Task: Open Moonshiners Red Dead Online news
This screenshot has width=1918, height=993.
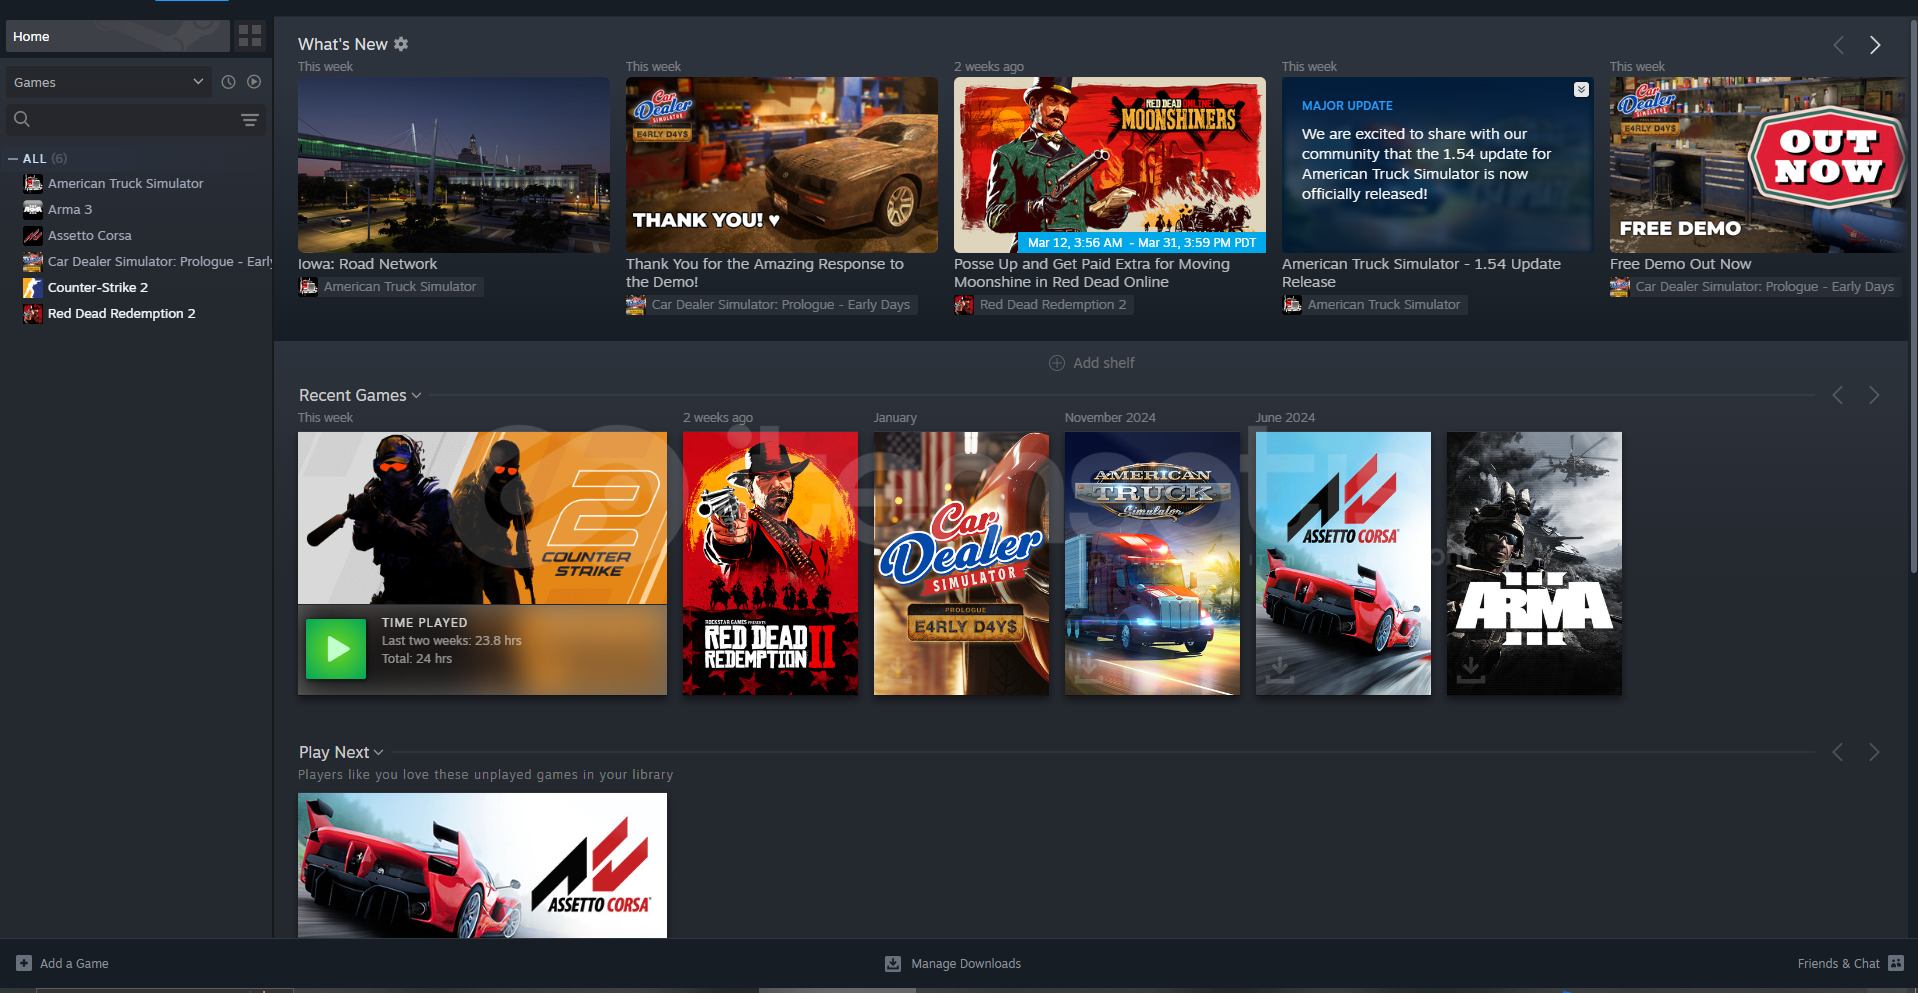Action: click(x=1110, y=165)
